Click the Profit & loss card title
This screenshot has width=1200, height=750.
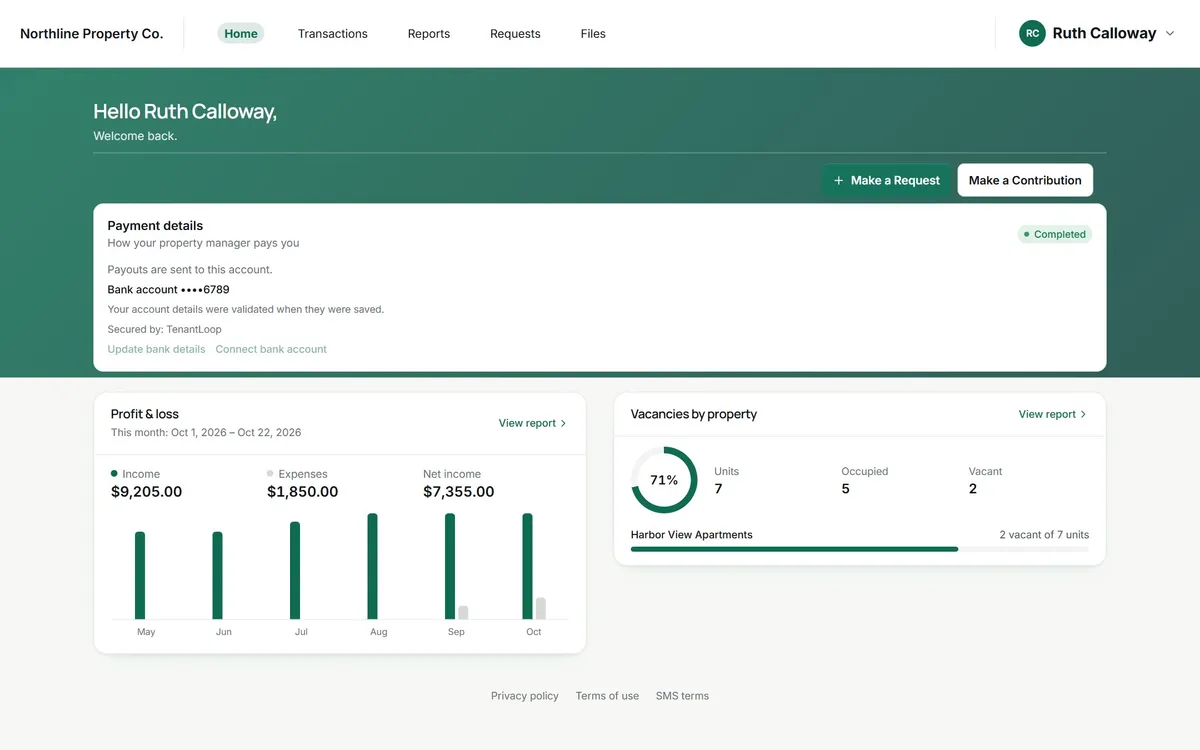[145, 414]
